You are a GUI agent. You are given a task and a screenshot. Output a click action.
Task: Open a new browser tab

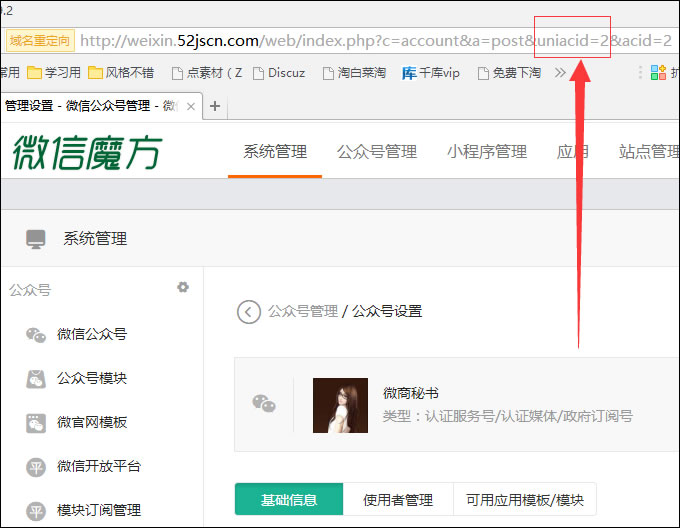click(x=214, y=106)
